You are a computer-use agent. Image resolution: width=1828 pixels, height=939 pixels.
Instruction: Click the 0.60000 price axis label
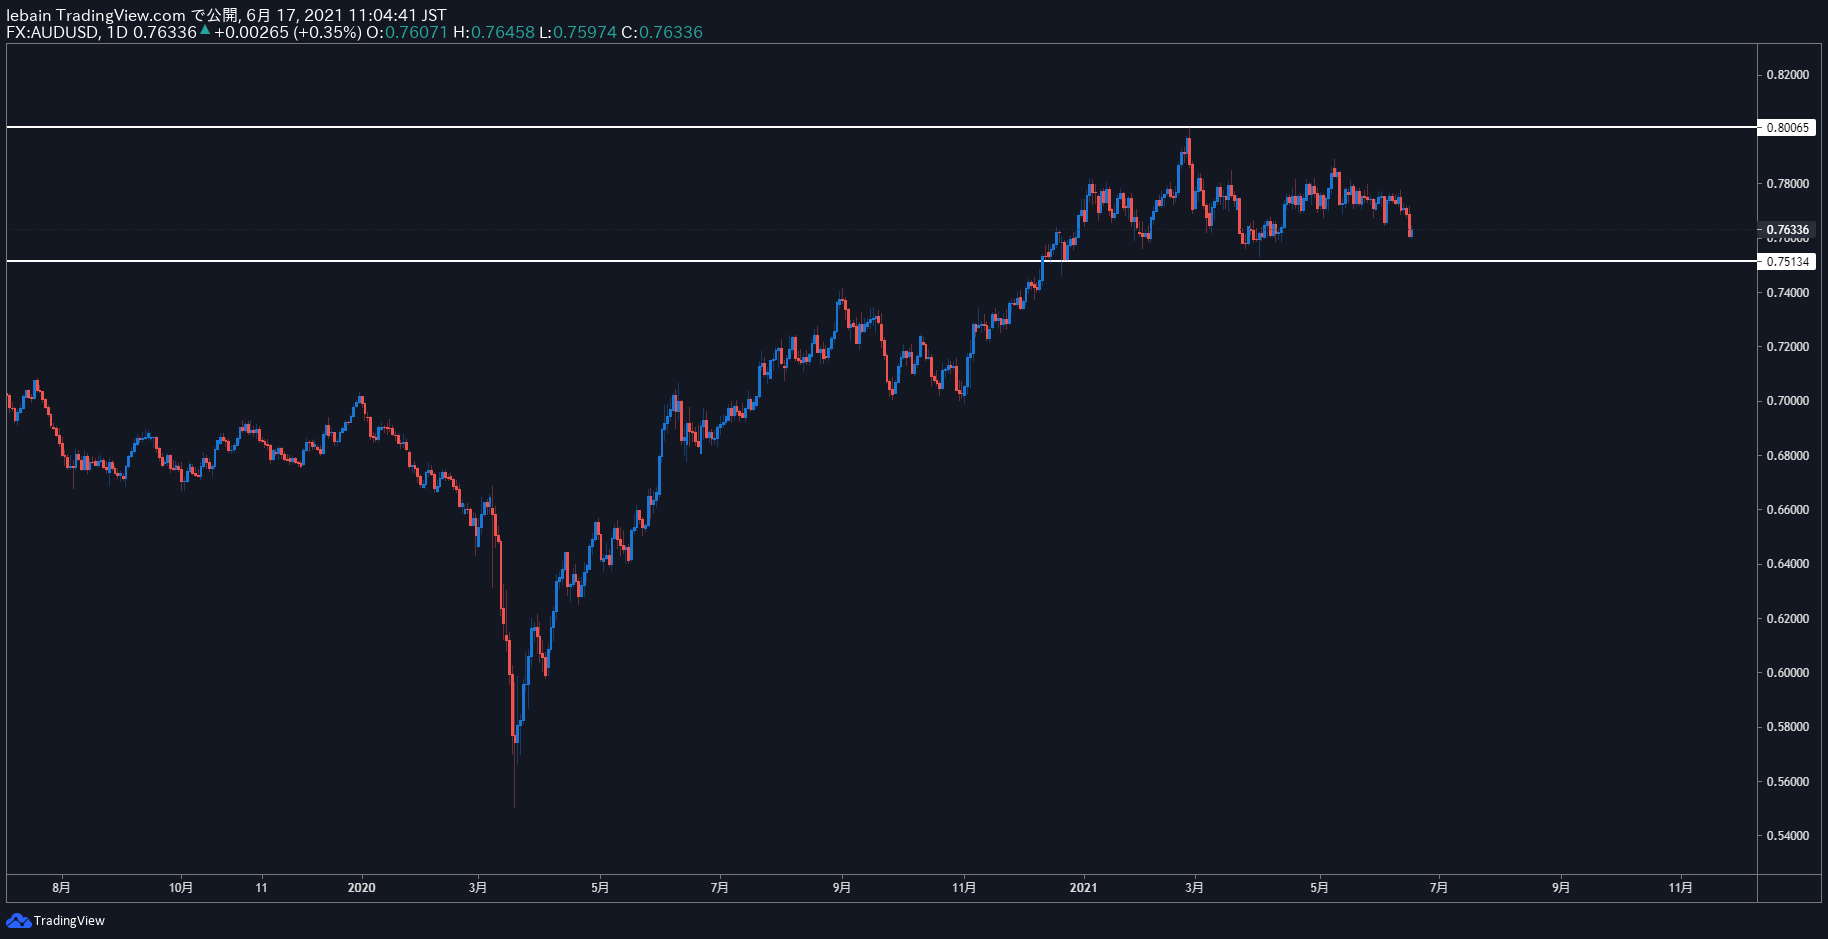tap(1787, 672)
